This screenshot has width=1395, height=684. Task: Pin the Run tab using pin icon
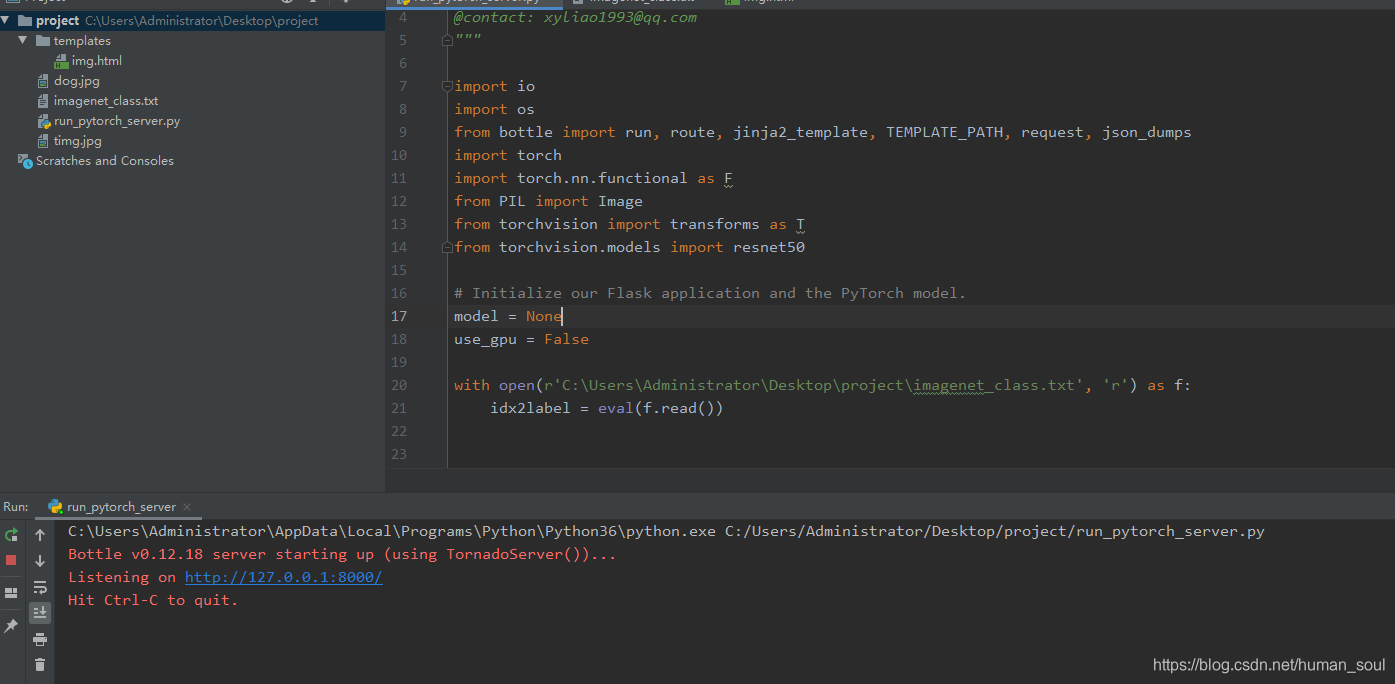11,626
